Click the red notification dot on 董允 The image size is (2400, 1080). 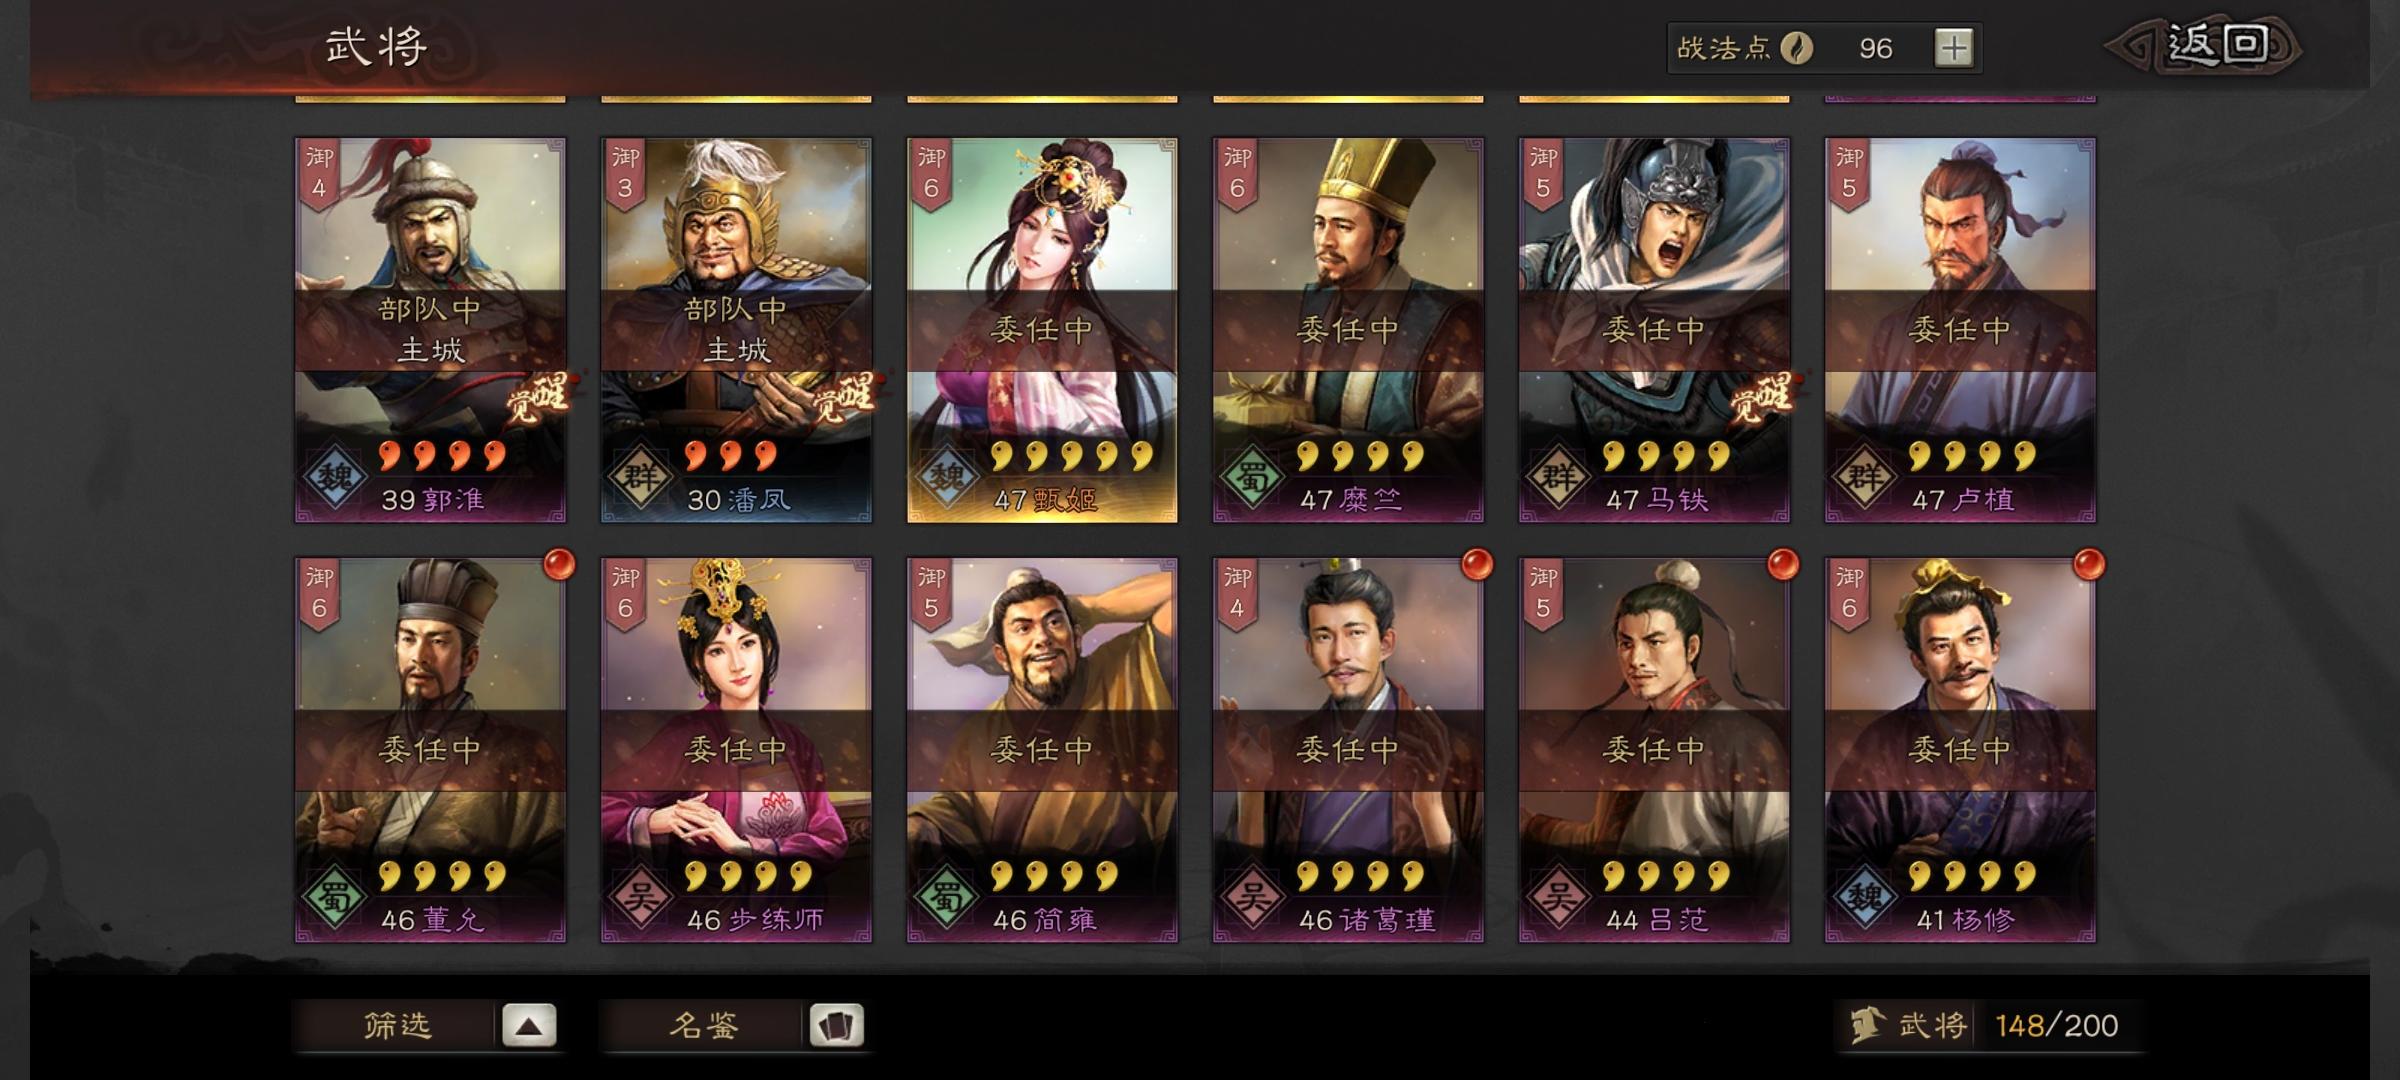pyautogui.click(x=559, y=565)
